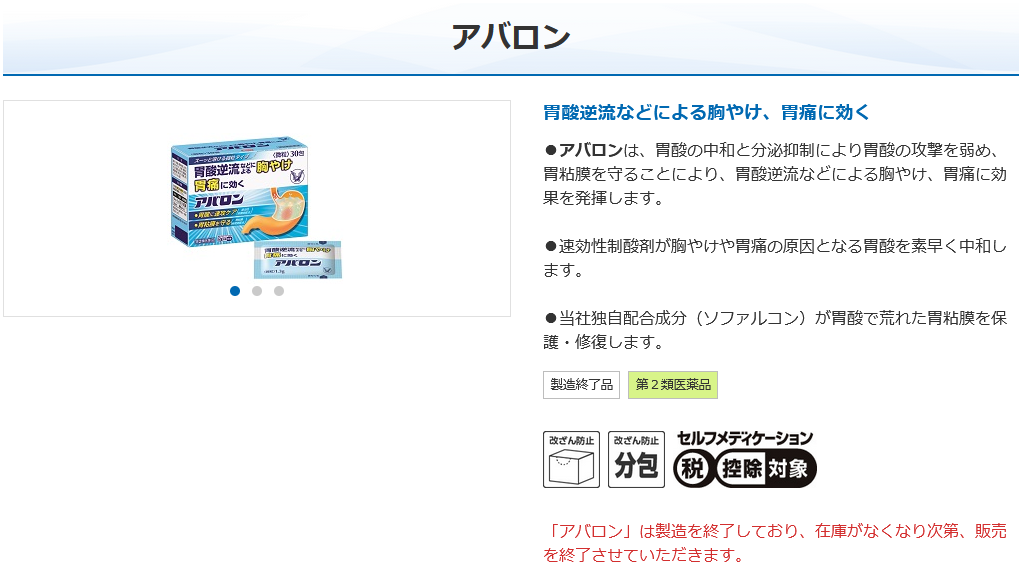
Task: Click the red 製造を終了 notice text
Action: click(775, 543)
